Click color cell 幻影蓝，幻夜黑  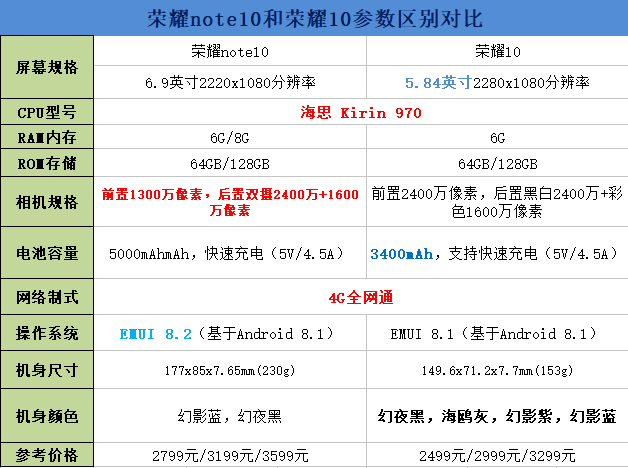tap(230, 416)
